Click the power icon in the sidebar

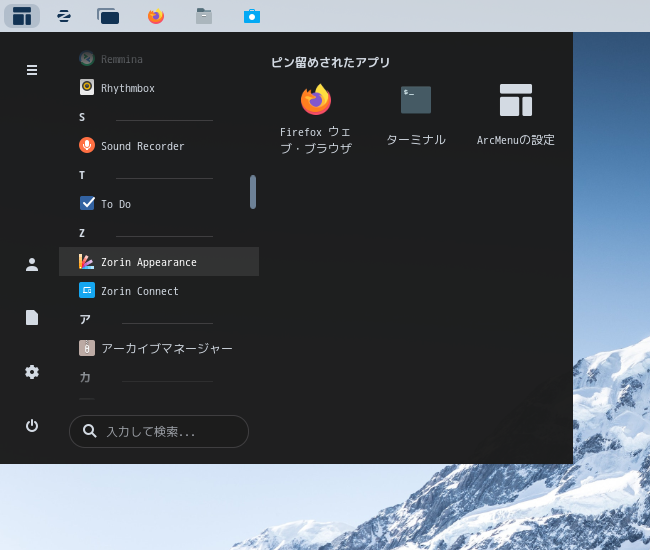(32, 426)
